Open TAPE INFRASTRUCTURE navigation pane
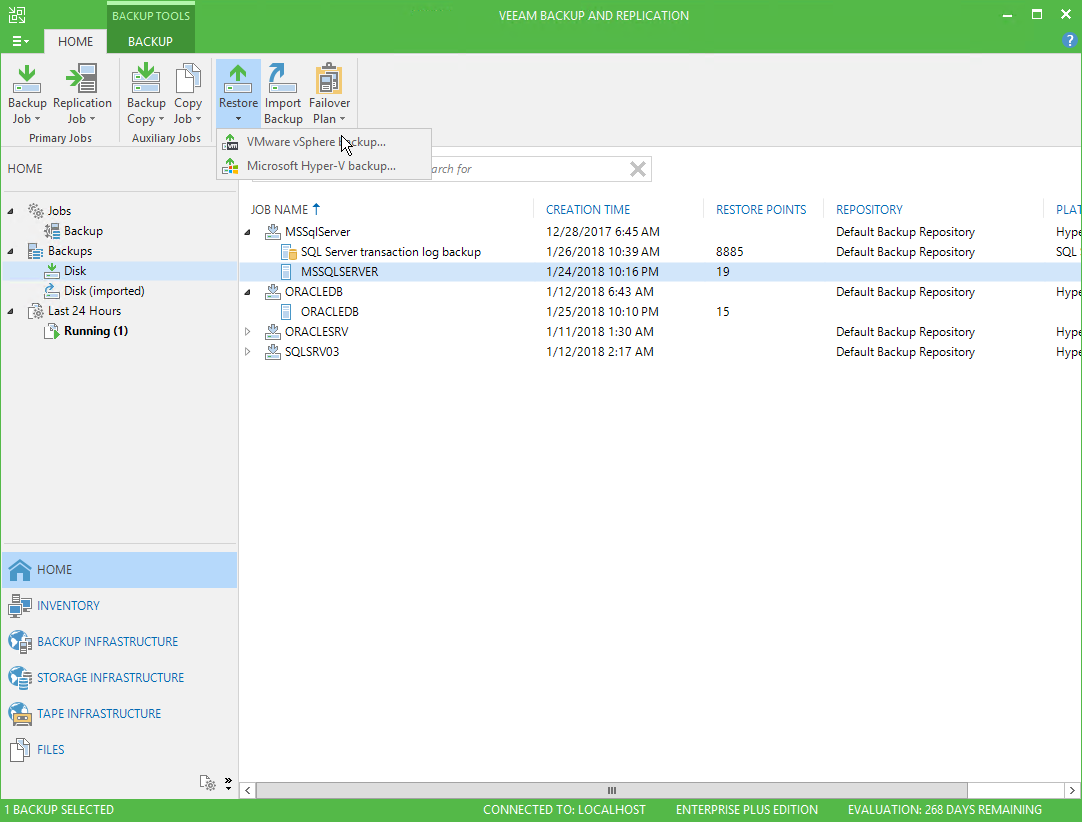The height and width of the screenshot is (822, 1082). click(x=119, y=714)
